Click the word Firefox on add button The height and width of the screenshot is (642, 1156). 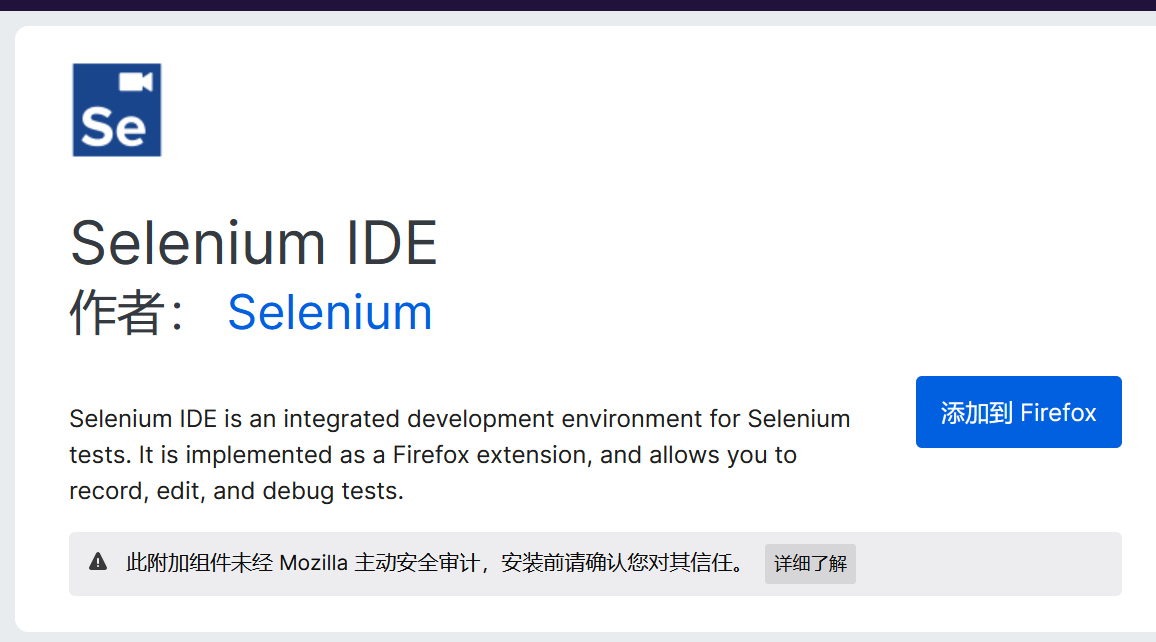tap(1058, 412)
